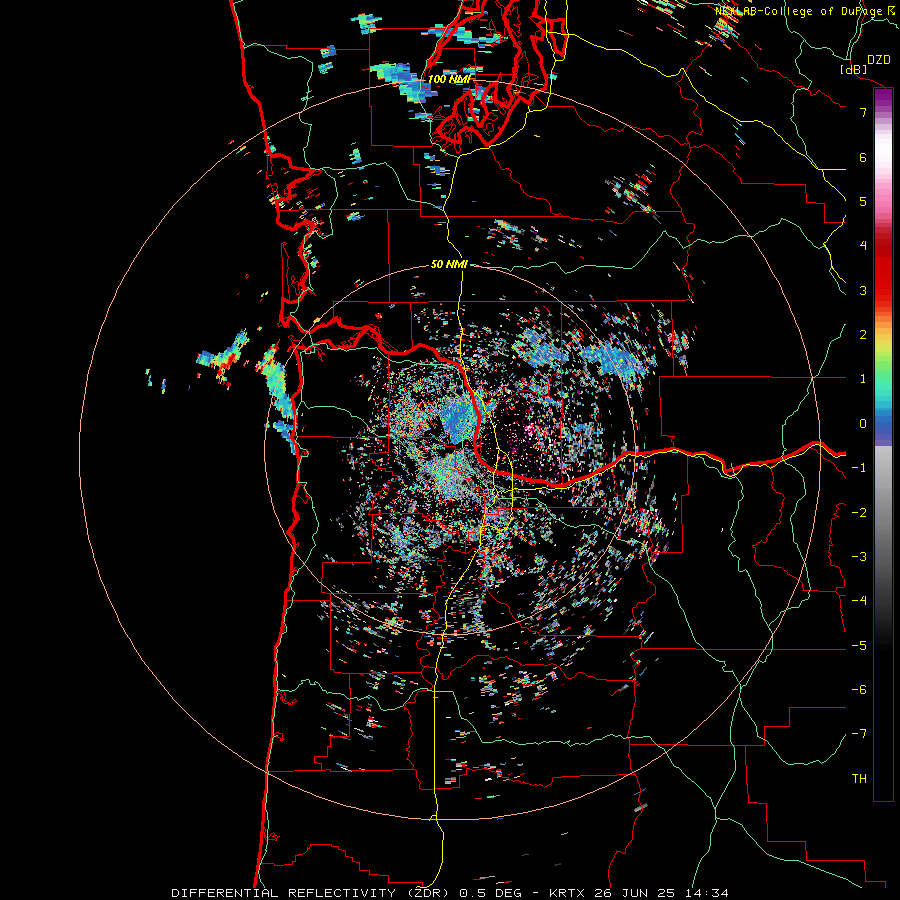Click the "[dB]" units label
This screenshot has width=900, height=900.
[x=853, y=69]
